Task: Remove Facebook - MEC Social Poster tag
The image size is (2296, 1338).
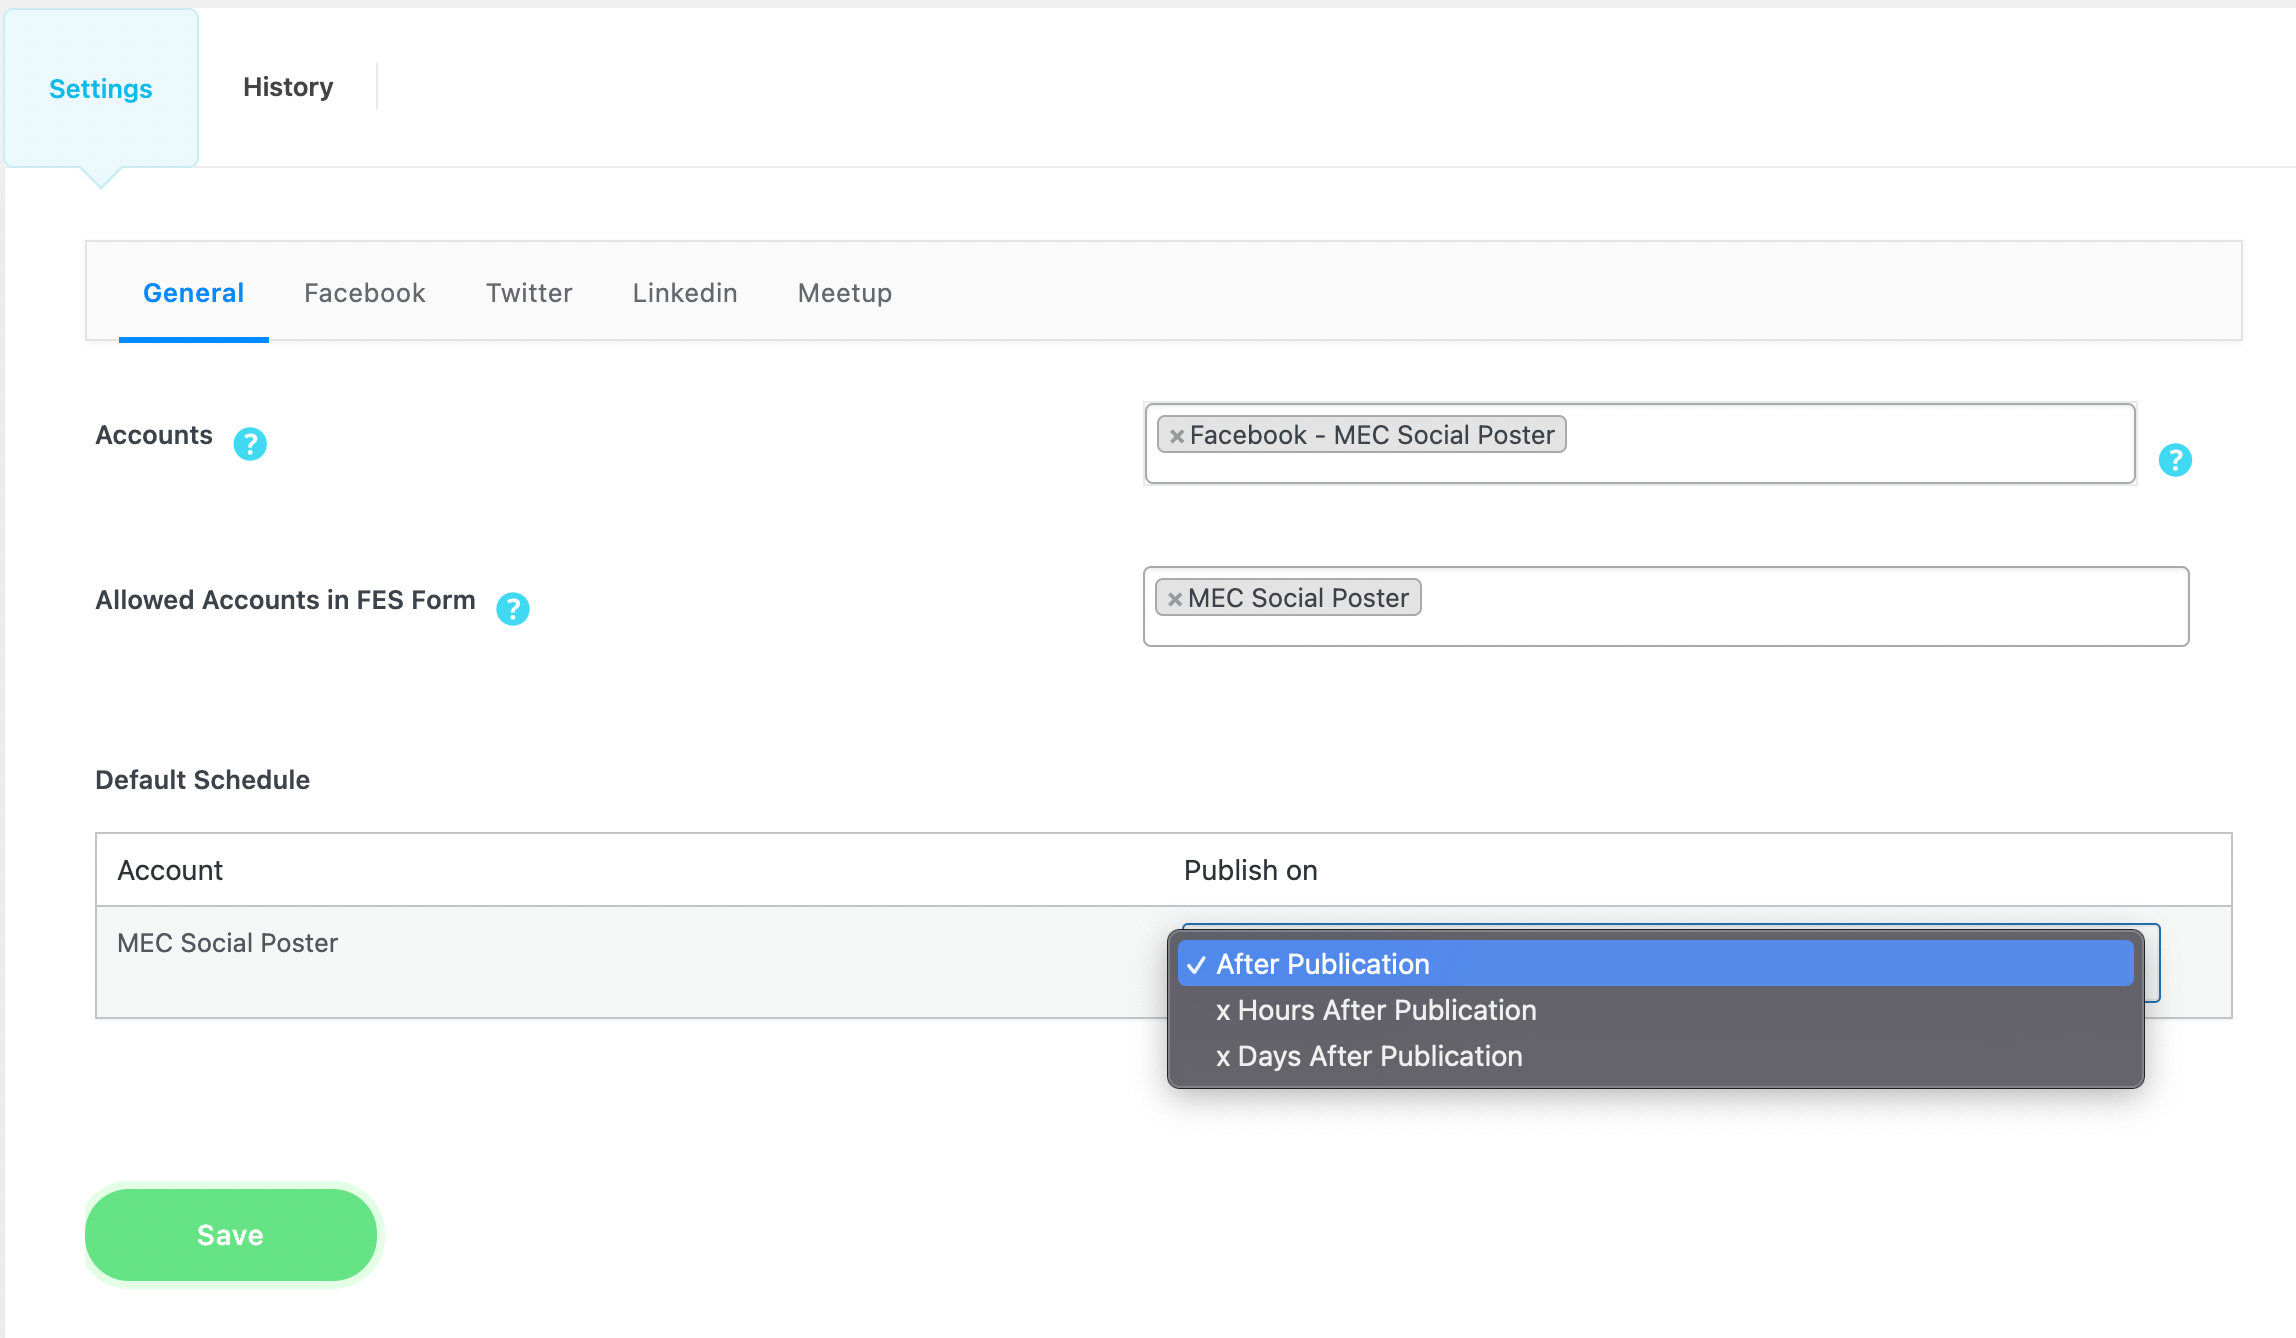Action: pos(1177,436)
